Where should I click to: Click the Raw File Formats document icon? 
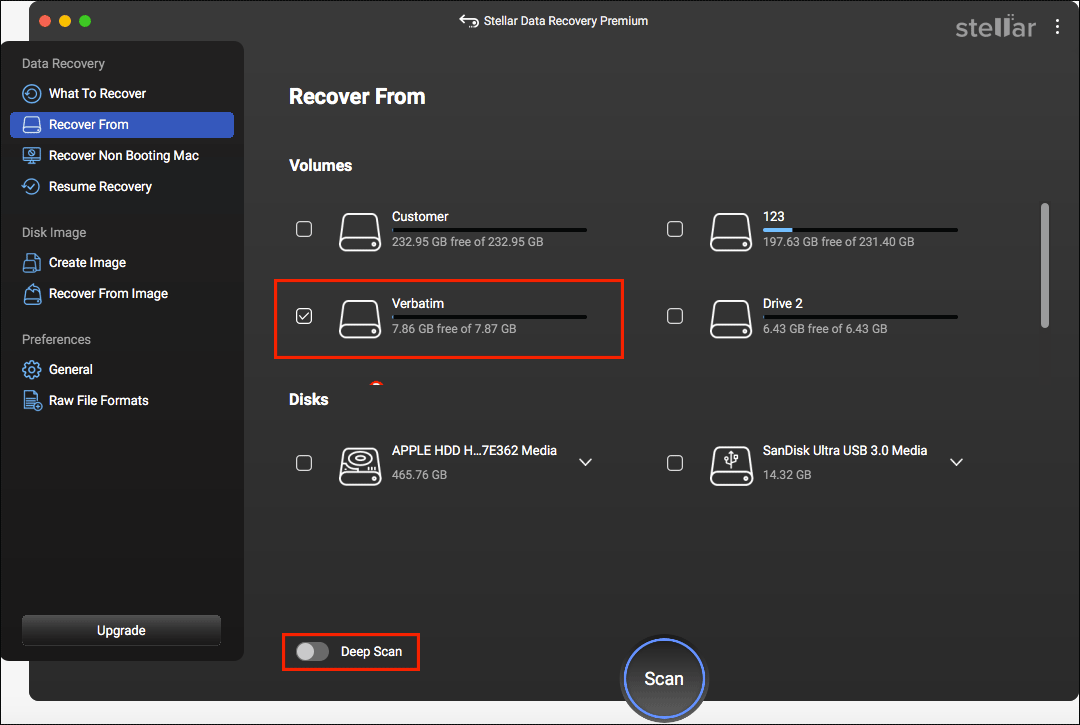pos(32,401)
